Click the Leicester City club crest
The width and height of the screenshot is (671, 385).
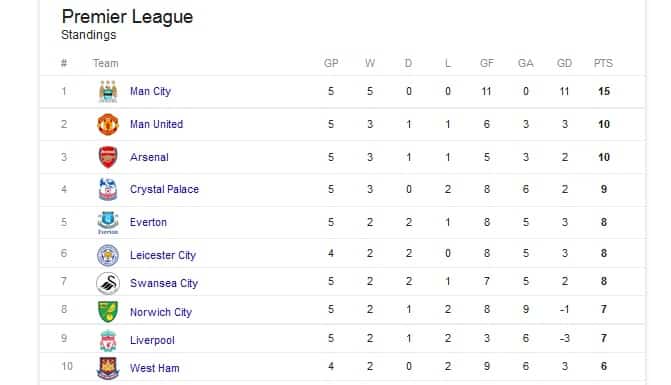click(x=108, y=255)
